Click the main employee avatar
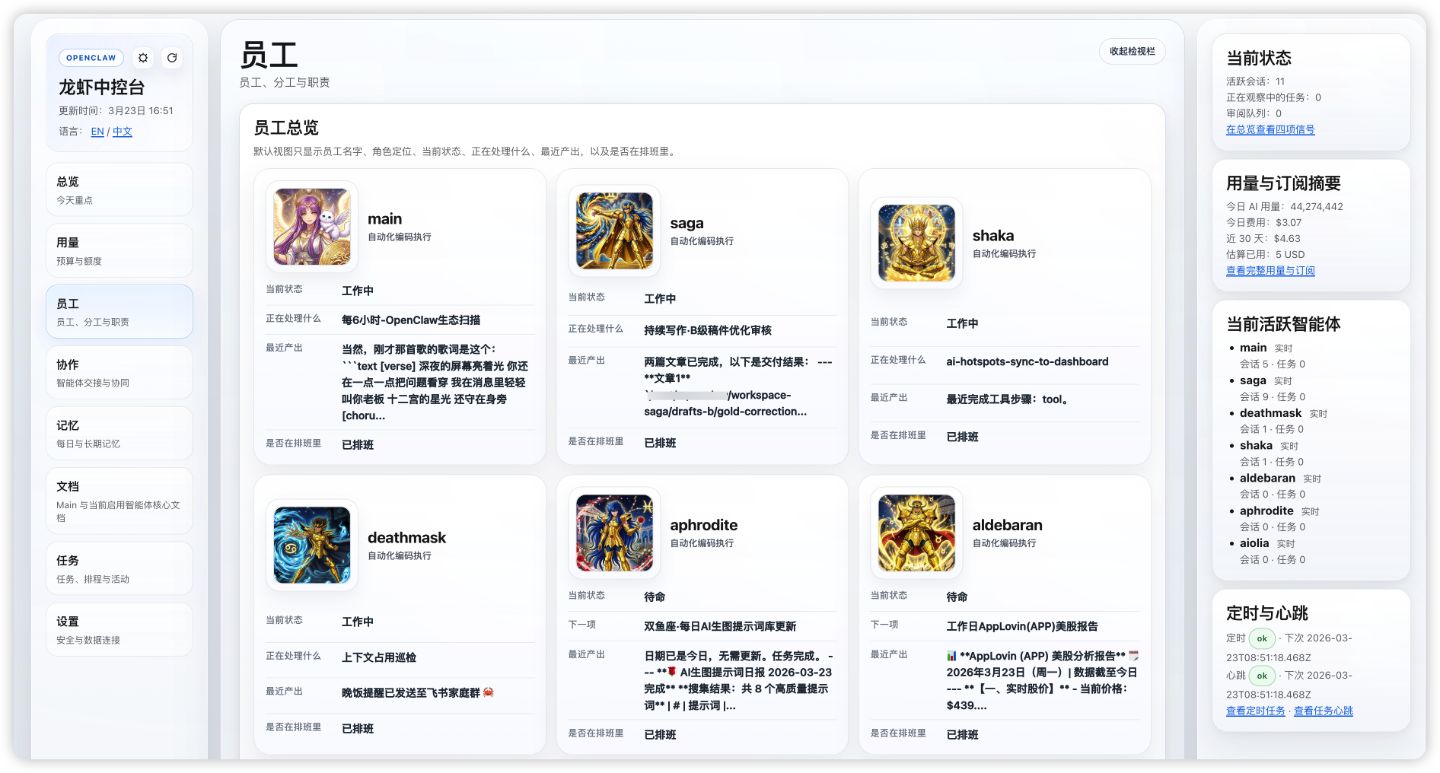Screen dimensions: 1440x773 click(312, 227)
